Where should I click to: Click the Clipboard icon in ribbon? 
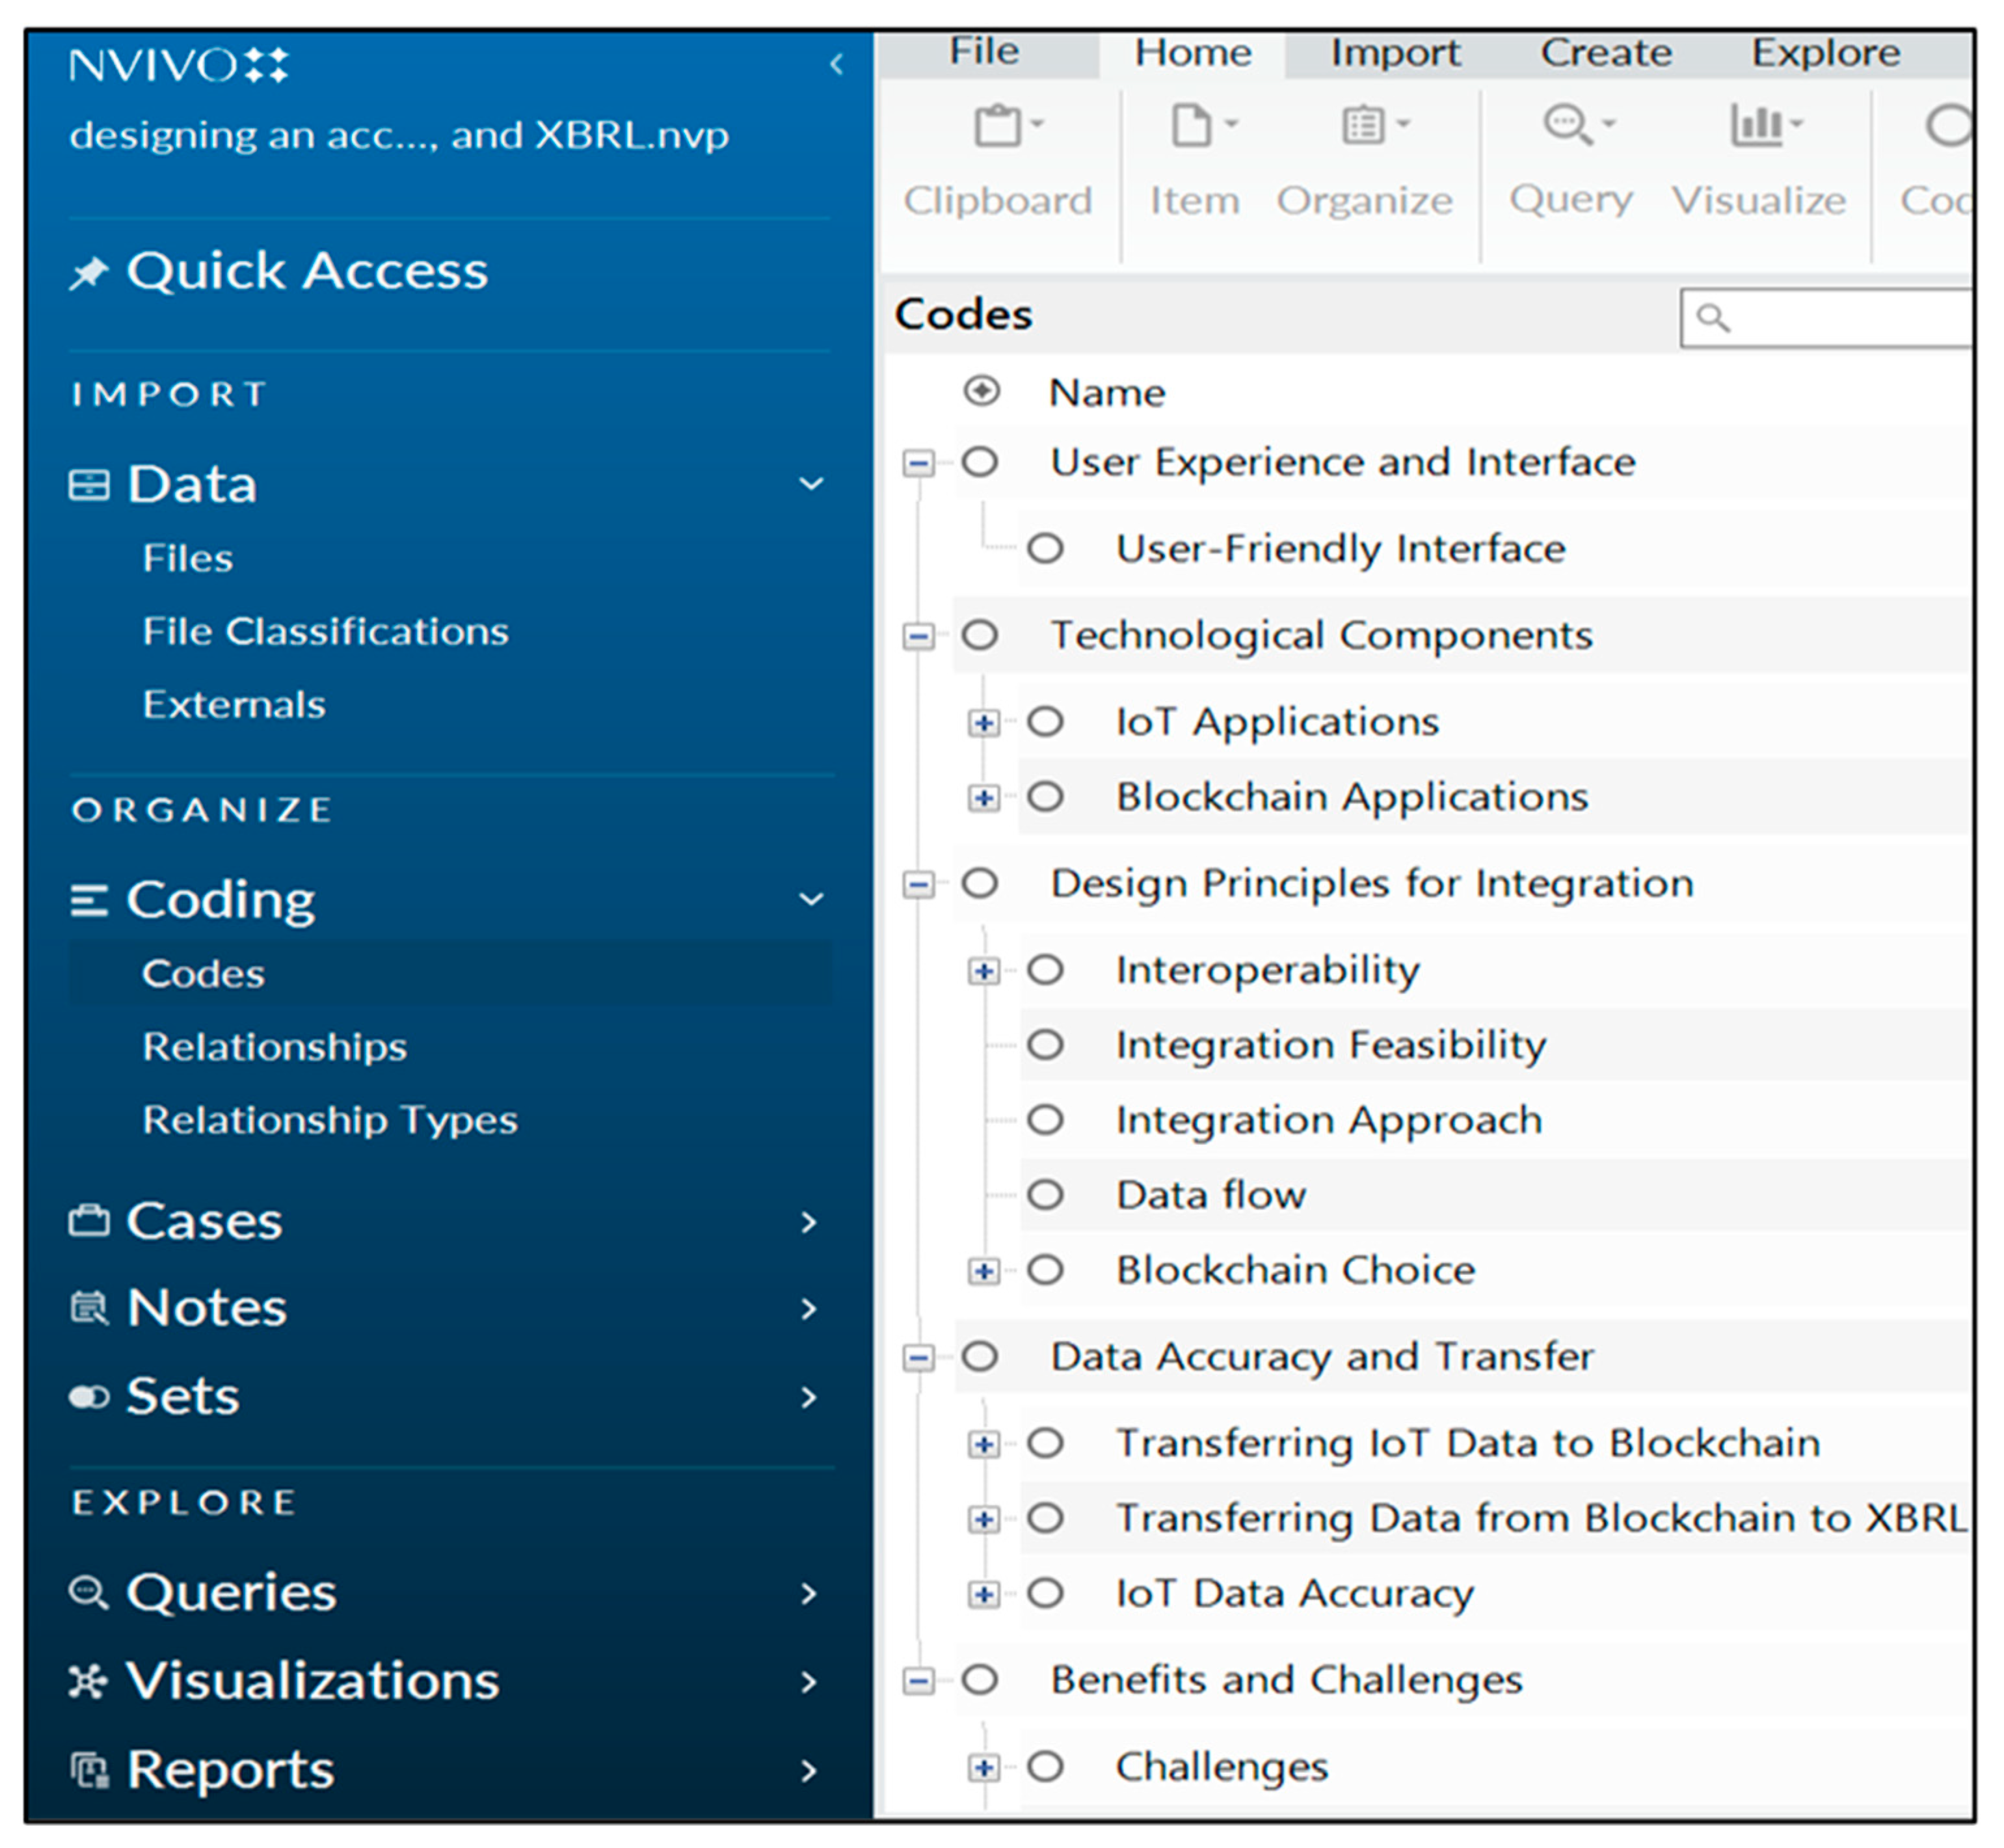click(x=997, y=127)
